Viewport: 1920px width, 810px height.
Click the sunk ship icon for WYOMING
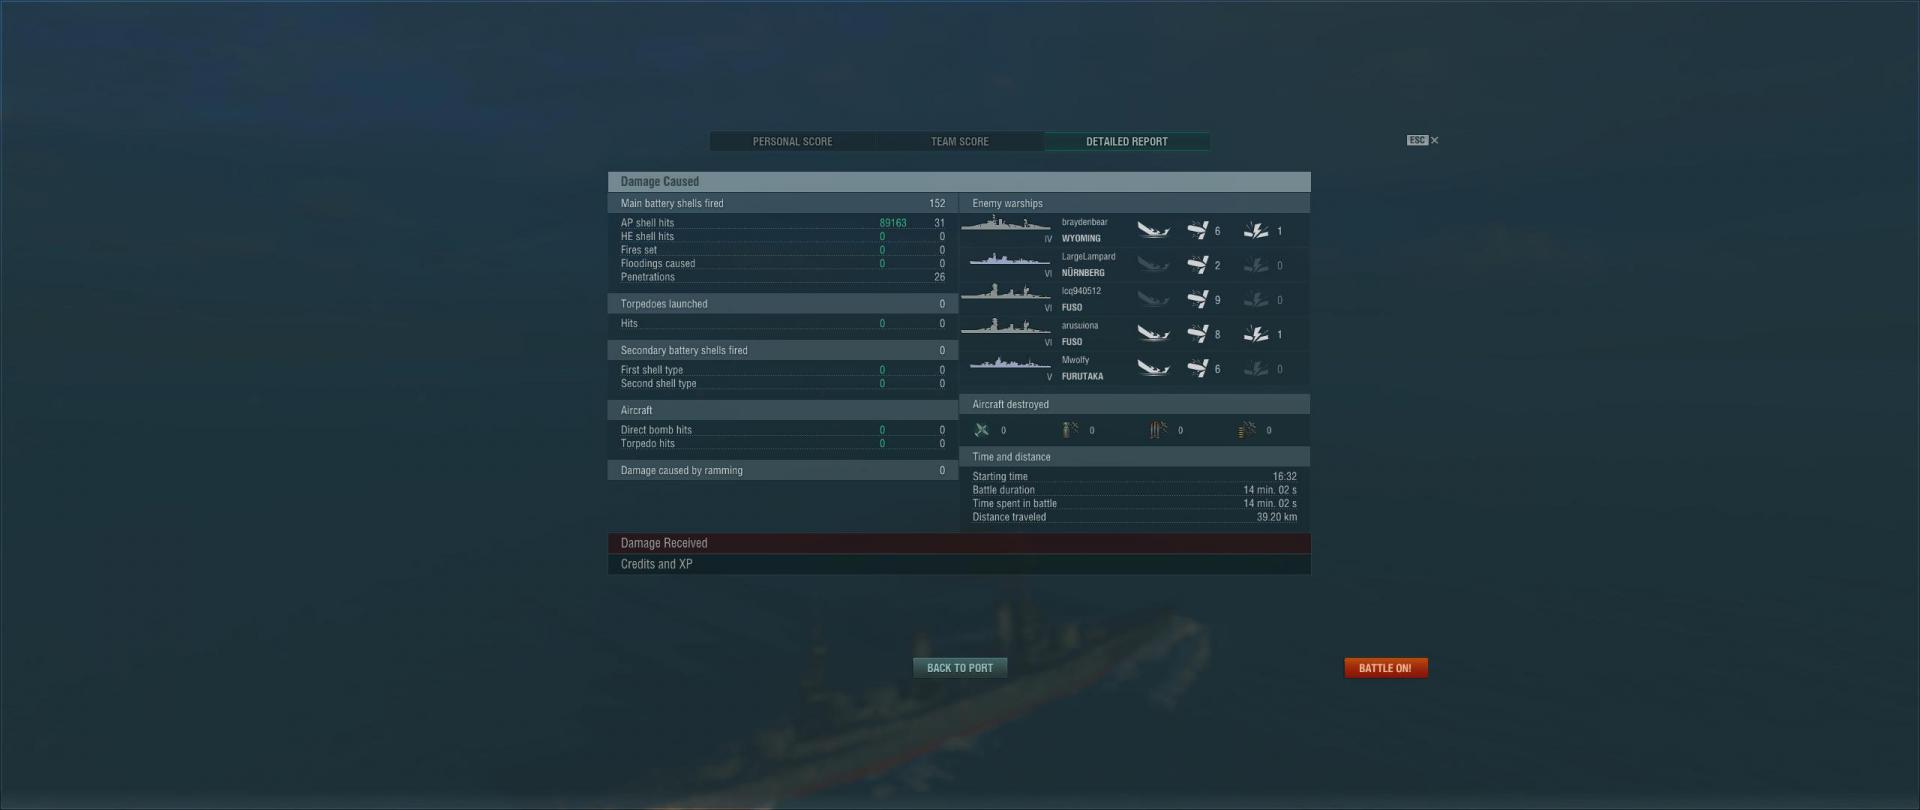[x=1153, y=231]
